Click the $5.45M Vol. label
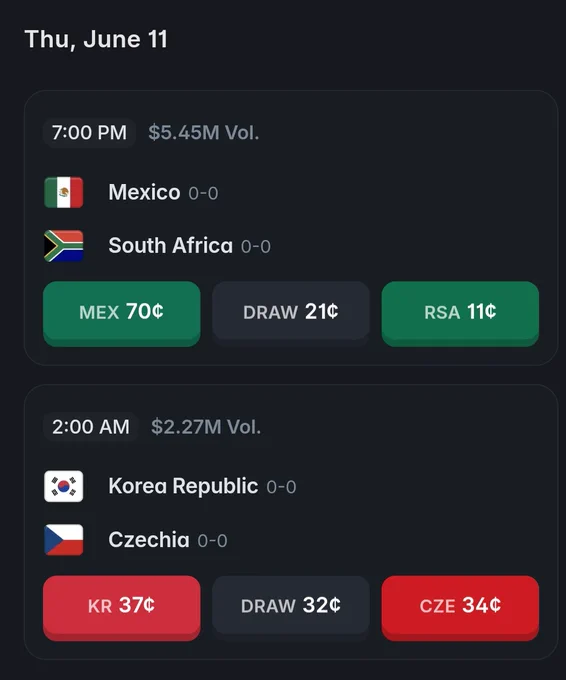Viewport: 566px width, 680px height. (x=203, y=133)
